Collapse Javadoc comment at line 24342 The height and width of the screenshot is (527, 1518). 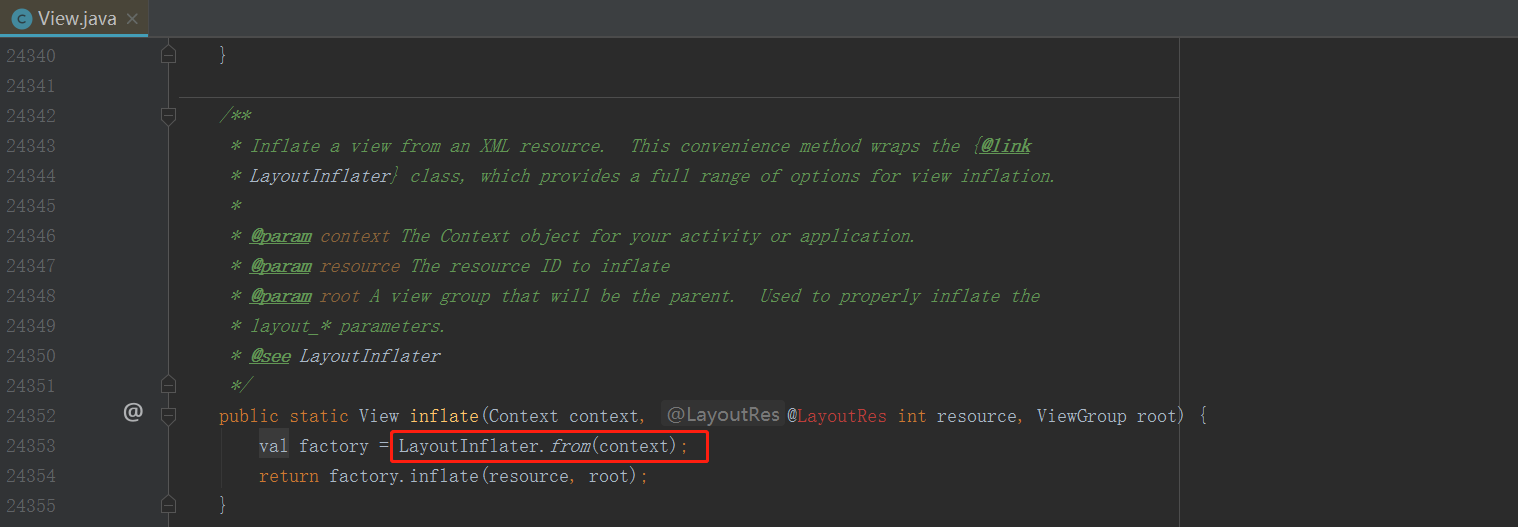[x=168, y=116]
